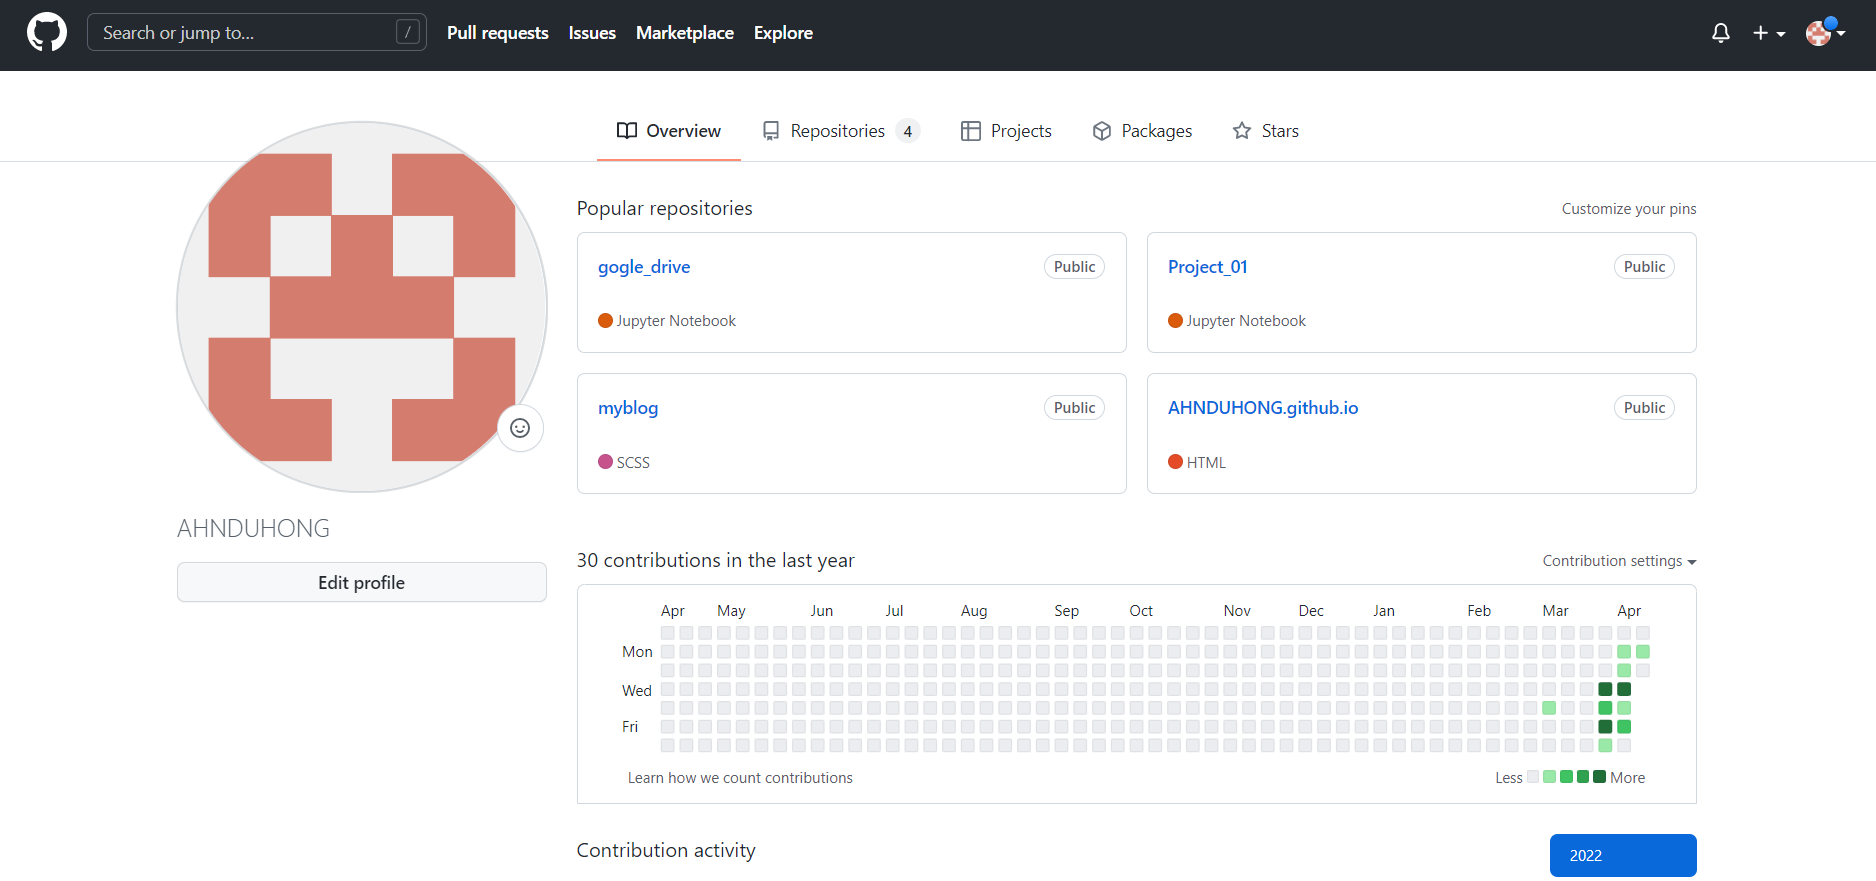Open the Project_01 repository
The image size is (1876, 881).
pyautogui.click(x=1207, y=267)
